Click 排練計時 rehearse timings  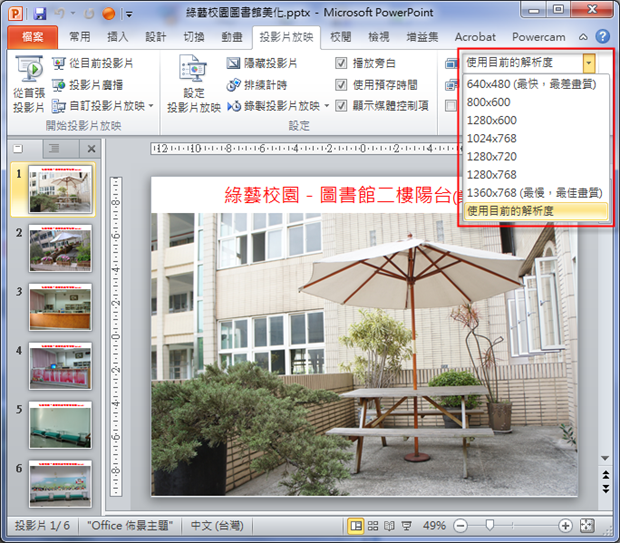pyautogui.click(x=257, y=85)
